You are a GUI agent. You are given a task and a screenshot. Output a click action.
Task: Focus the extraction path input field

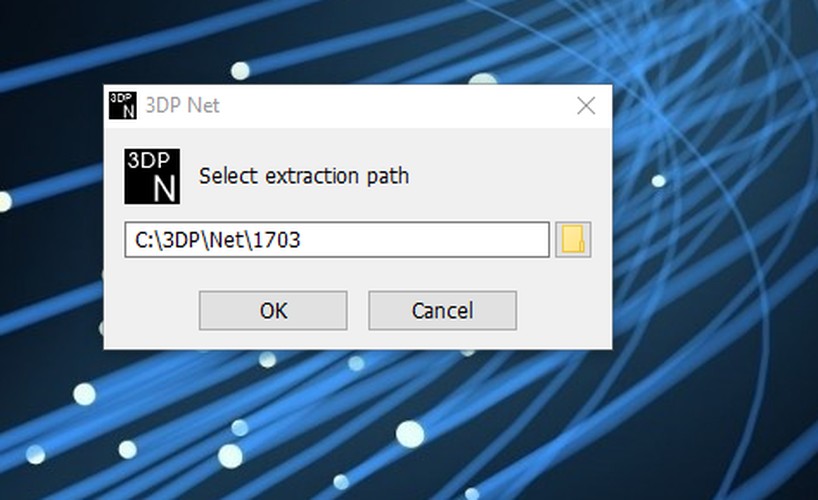coord(337,240)
